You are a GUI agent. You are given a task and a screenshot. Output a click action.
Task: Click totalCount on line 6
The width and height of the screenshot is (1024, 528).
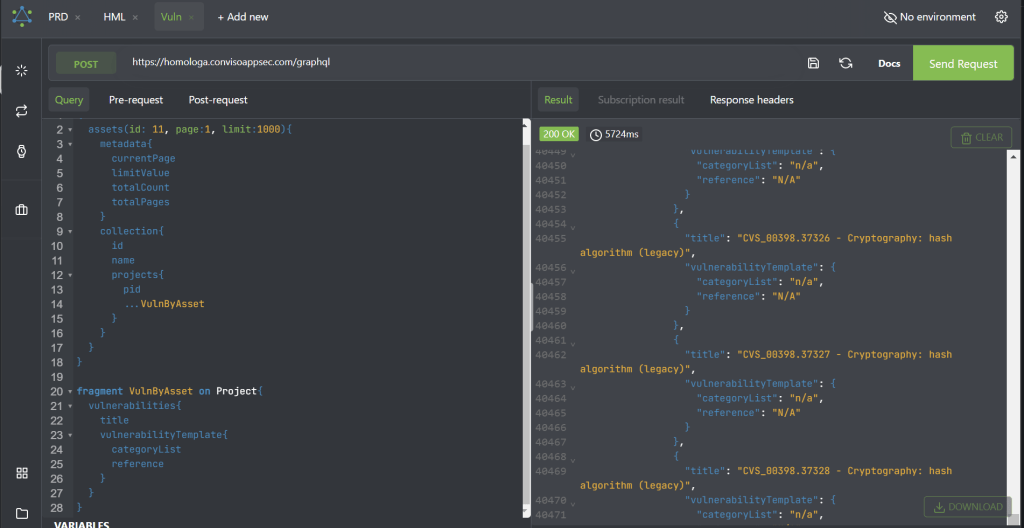point(140,188)
